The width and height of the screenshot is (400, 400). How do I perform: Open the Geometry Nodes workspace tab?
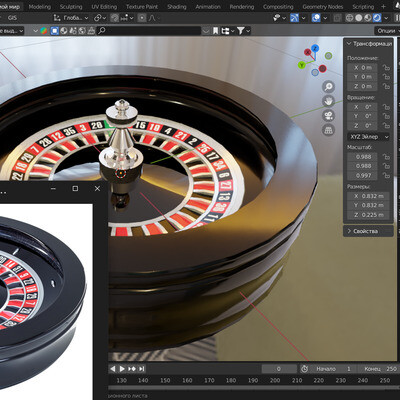click(322, 7)
